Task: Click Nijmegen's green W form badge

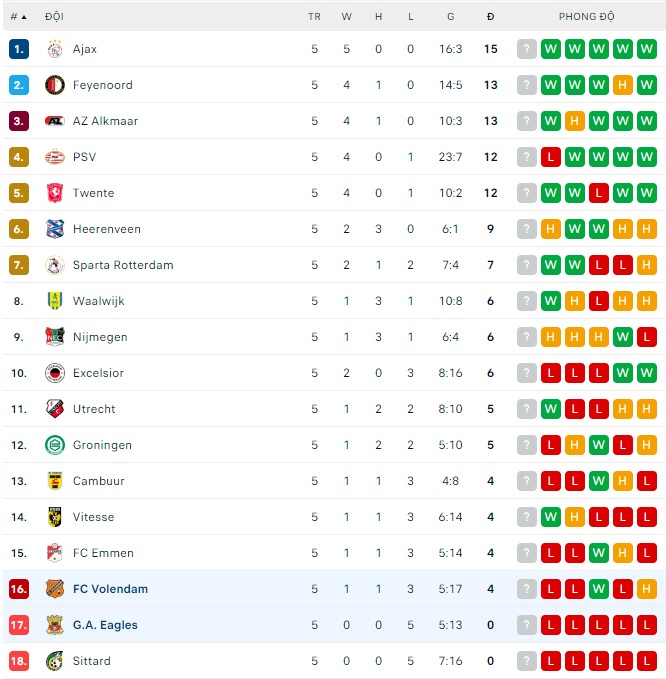Action: point(623,337)
